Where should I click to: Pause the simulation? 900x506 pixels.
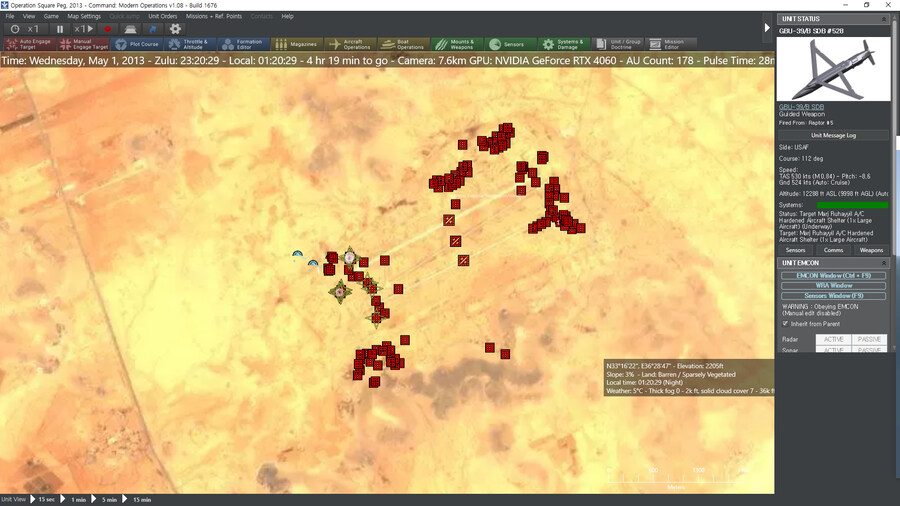point(60,29)
